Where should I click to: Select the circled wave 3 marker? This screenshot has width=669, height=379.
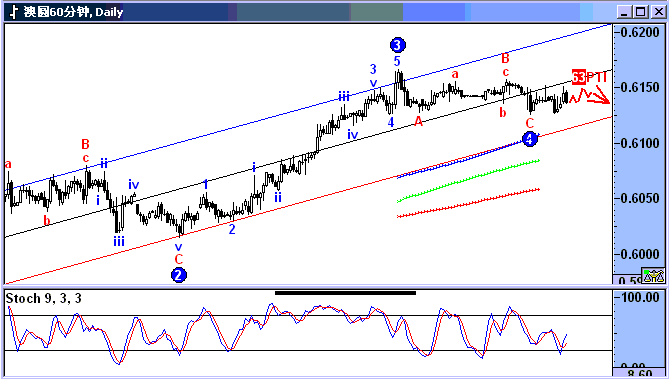(x=398, y=45)
